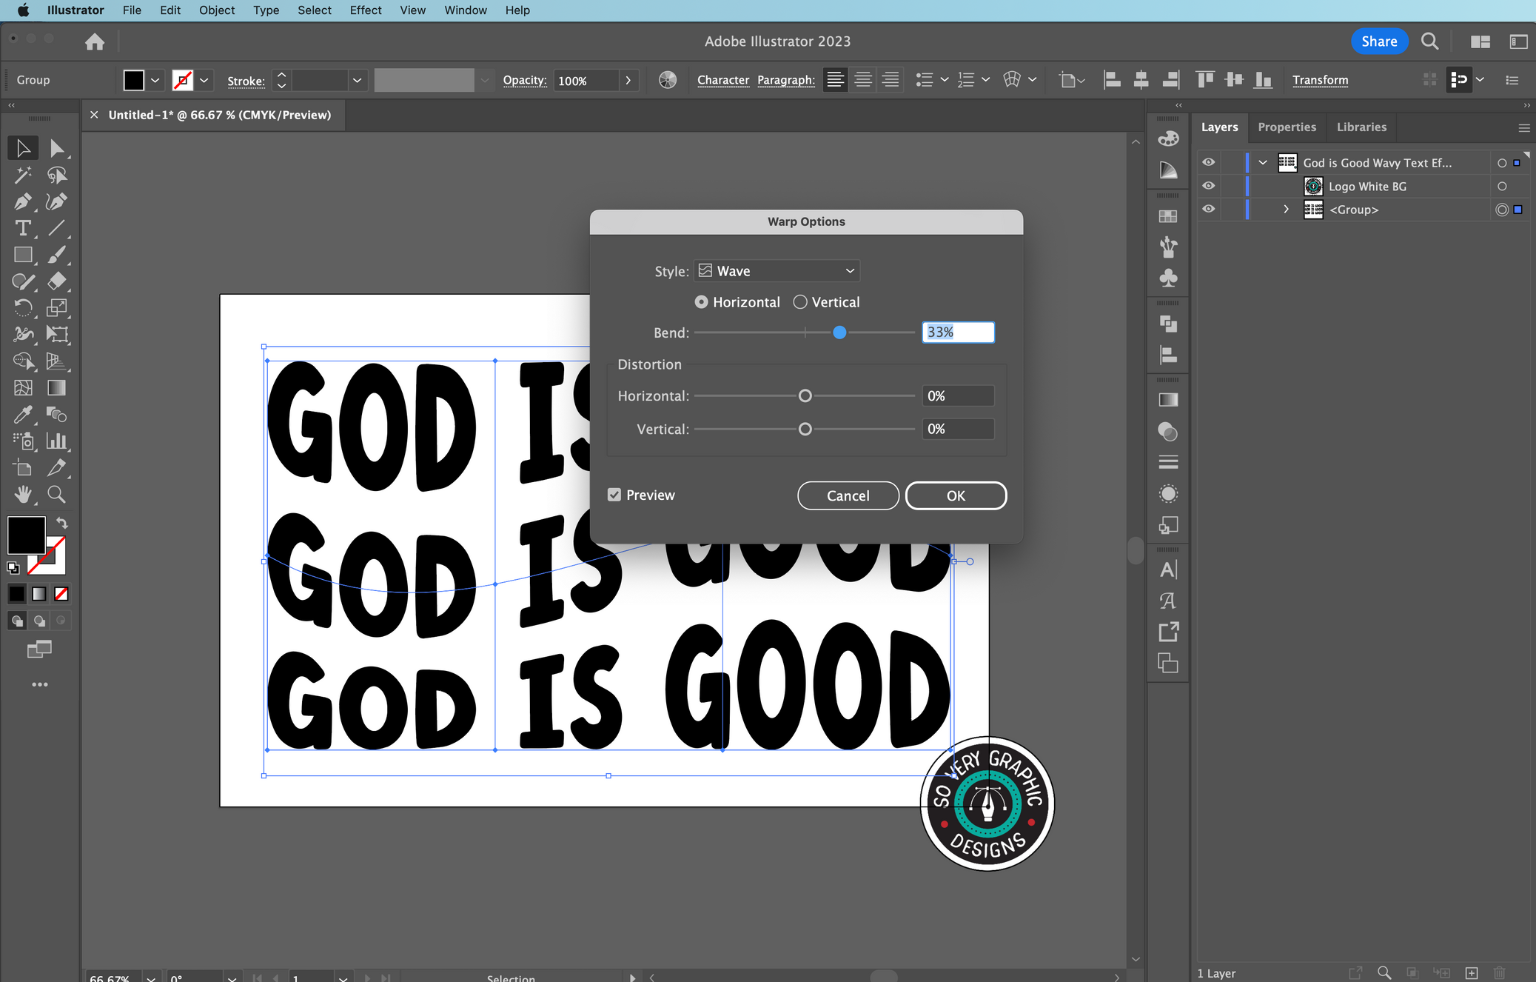Target the Logo White BG circle
Image resolution: width=1536 pixels, height=982 pixels.
[1502, 186]
